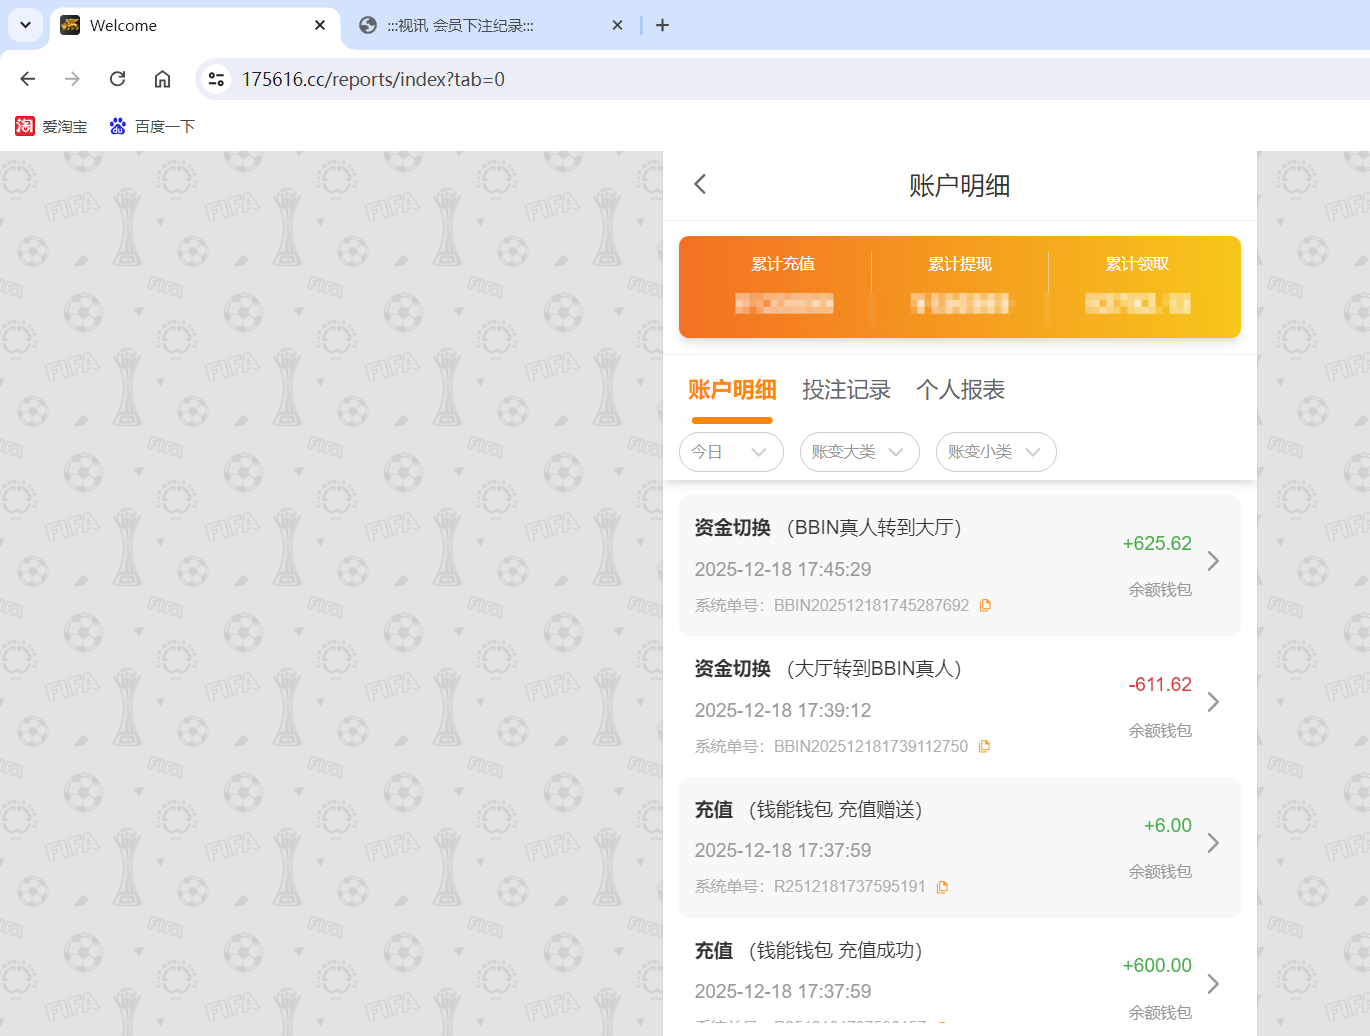Open a new browser tab
Viewport: 1370px width, 1036px height.
click(x=662, y=25)
